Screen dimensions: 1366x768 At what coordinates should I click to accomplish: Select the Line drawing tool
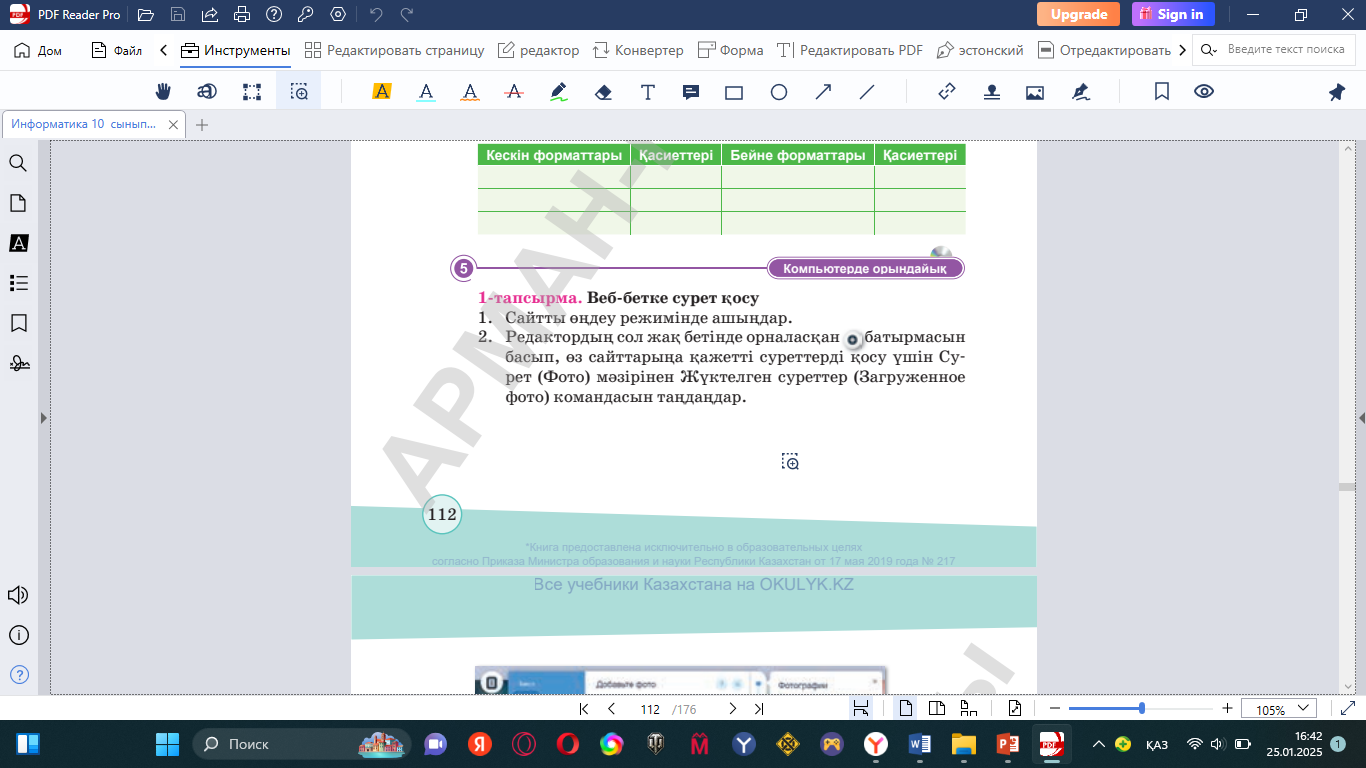(x=867, y=92)
